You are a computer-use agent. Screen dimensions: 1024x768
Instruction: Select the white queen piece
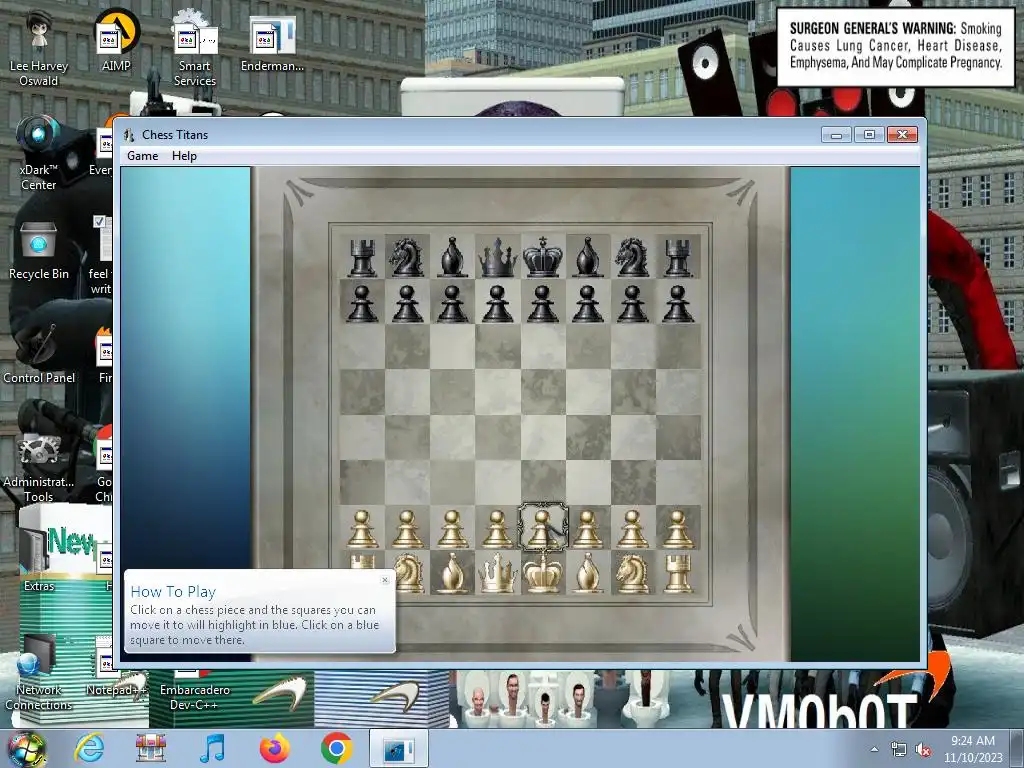coord(497,573)
